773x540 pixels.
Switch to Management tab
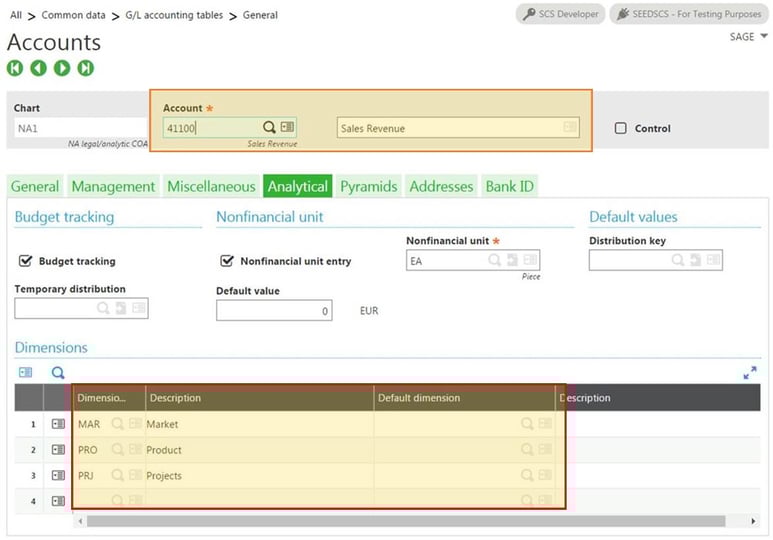113,186
